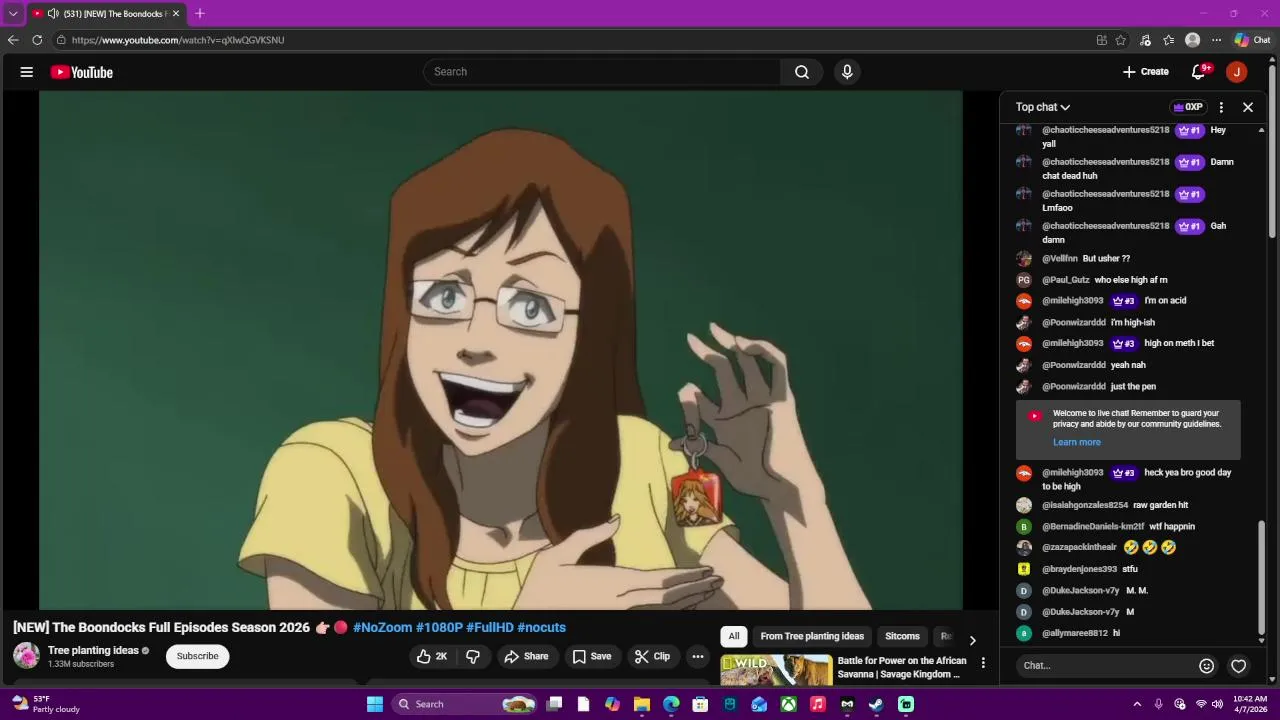Launch Steam from the taskbar

tap(876, 704)
